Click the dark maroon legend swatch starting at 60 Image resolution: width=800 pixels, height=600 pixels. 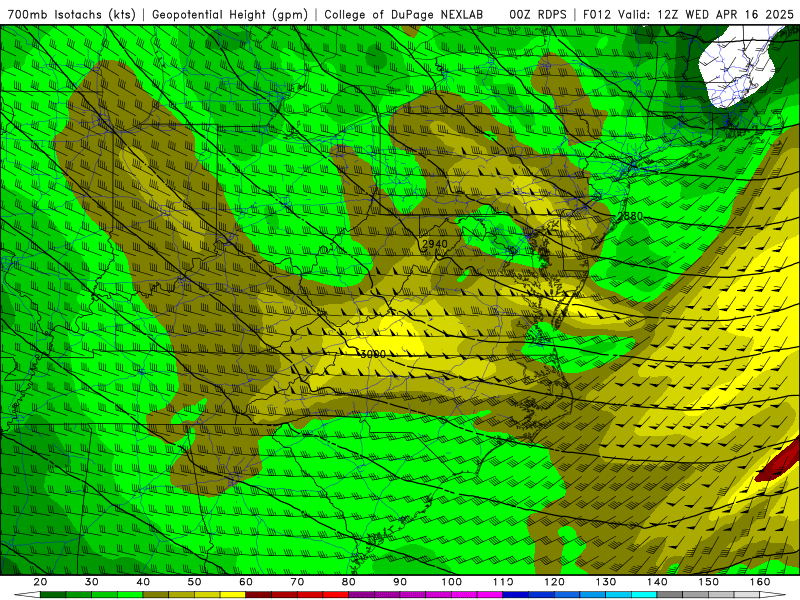coord(259,595)
